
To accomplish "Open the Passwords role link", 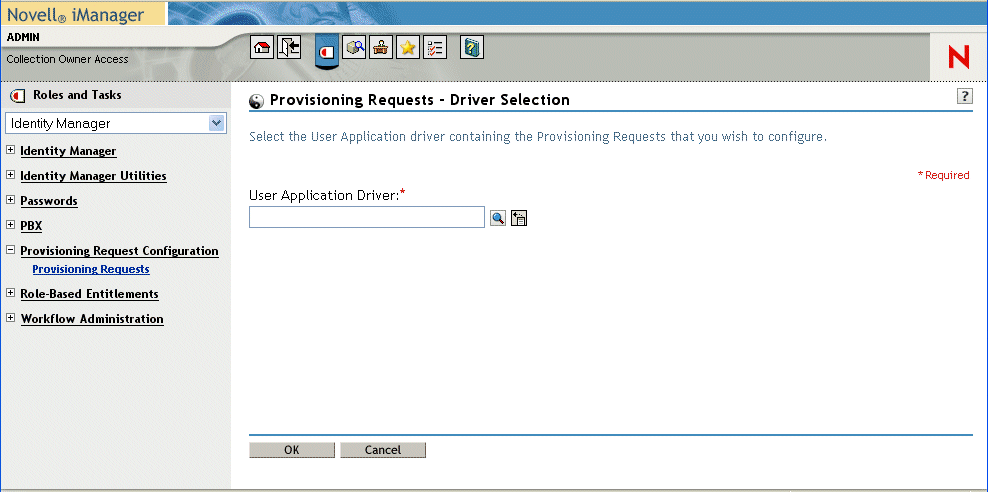I will [49, 201].
